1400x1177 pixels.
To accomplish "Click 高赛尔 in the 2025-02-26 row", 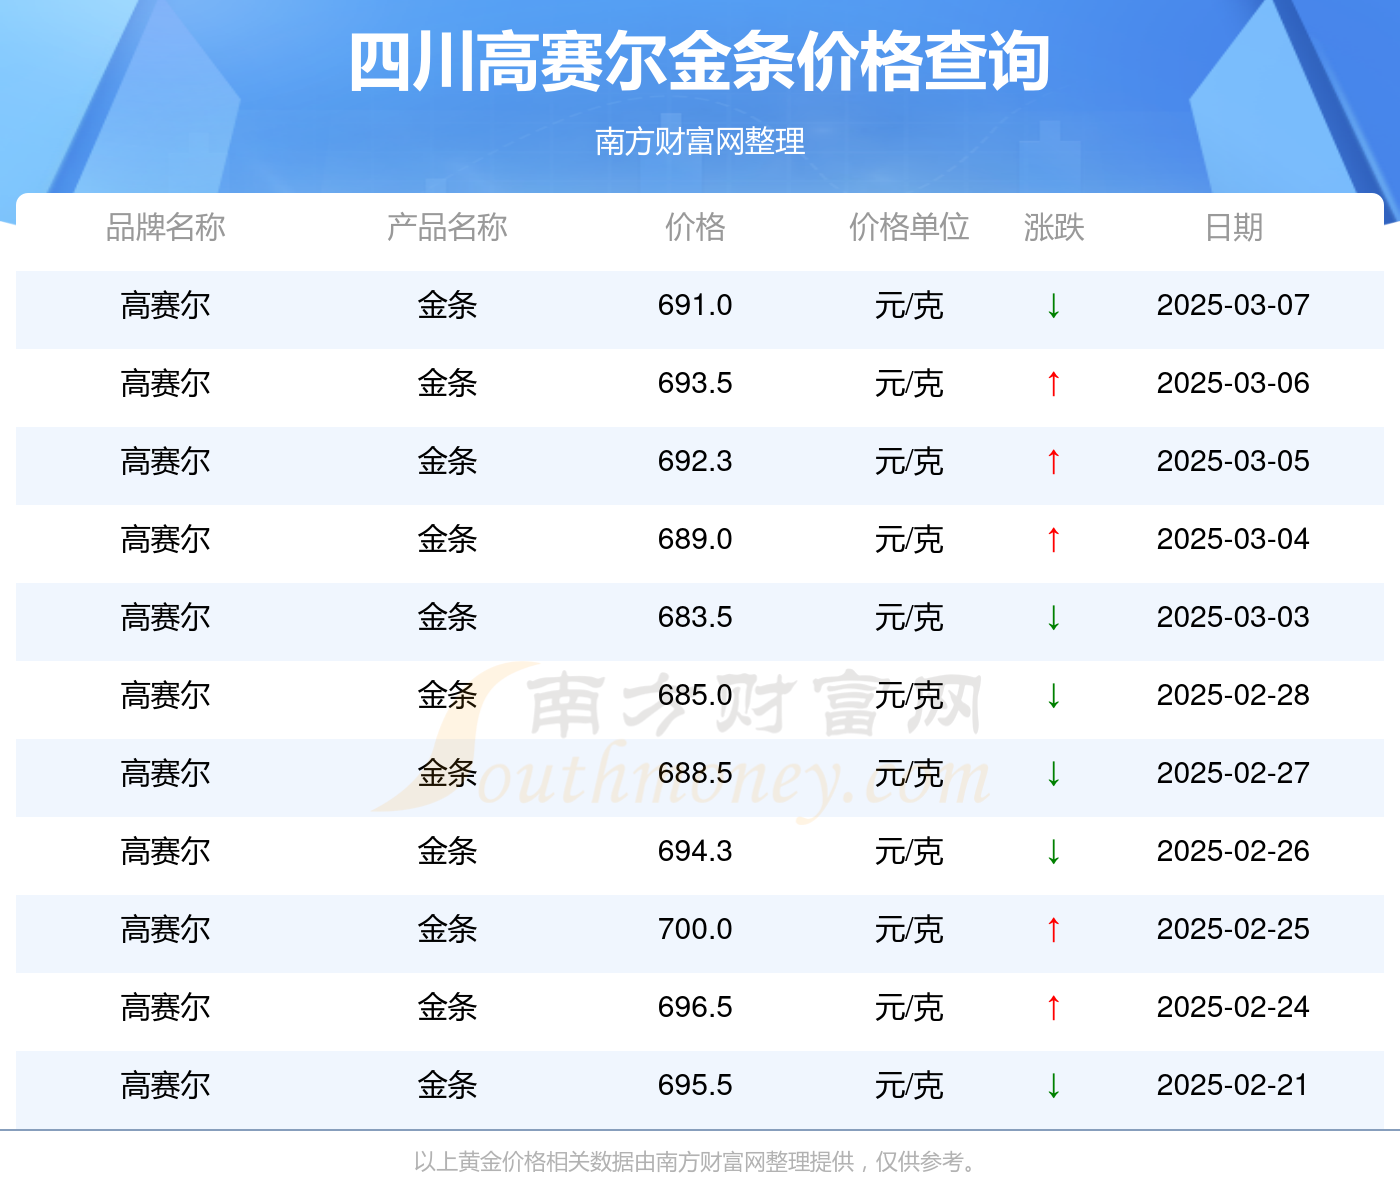I will [166, 851].
